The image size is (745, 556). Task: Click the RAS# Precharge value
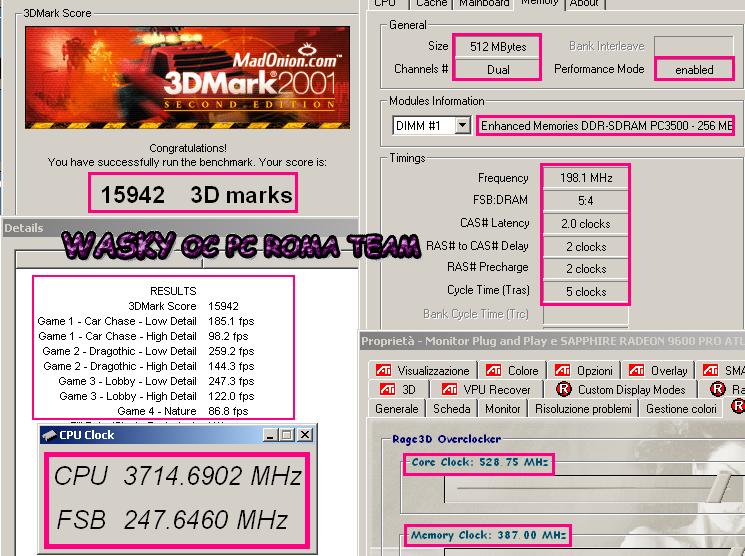tap(585, 269)
